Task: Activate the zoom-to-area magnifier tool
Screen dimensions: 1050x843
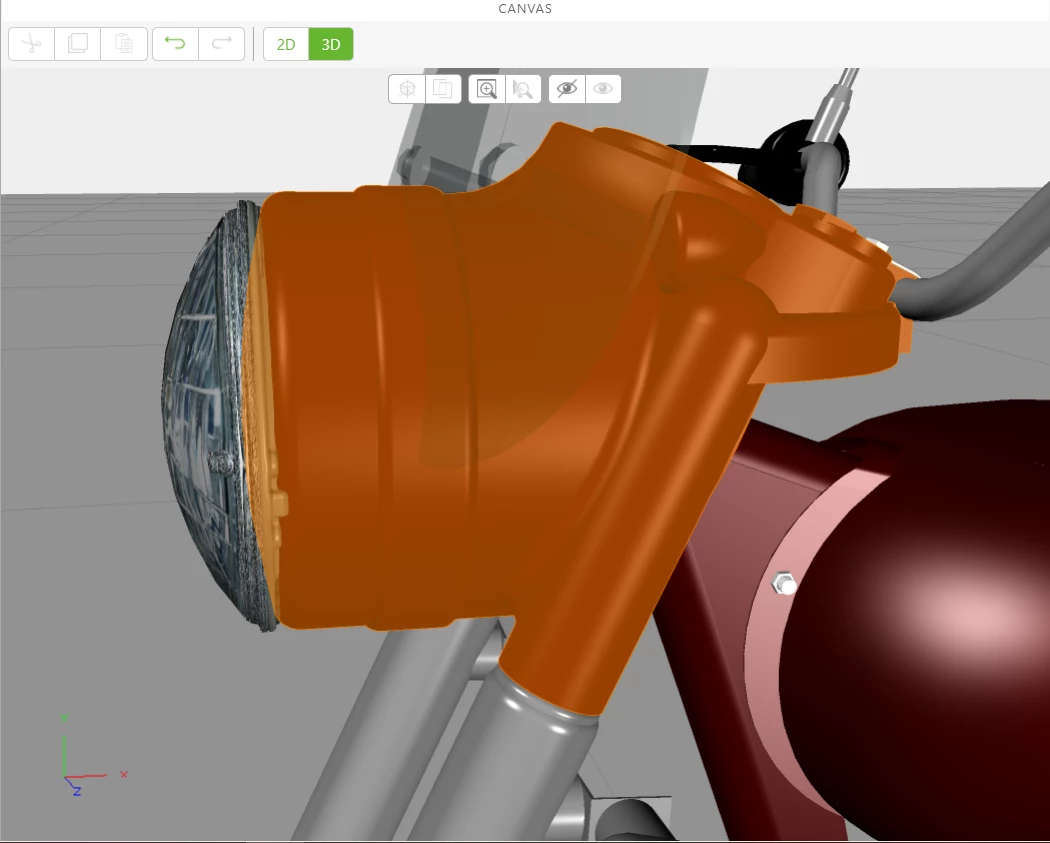Action: [x=487, y=89]
